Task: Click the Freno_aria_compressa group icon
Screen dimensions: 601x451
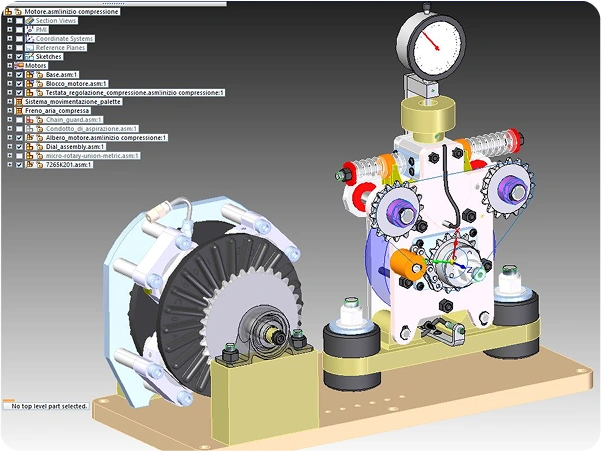Action: point(19,110)
